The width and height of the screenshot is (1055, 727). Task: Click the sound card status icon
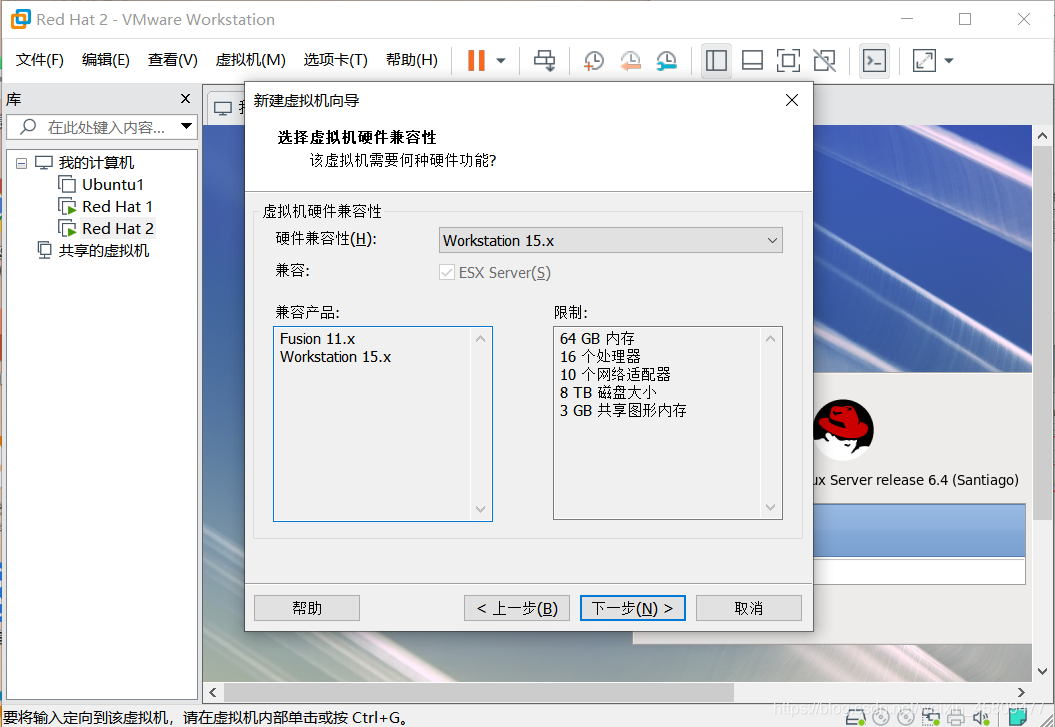[980, 718]
